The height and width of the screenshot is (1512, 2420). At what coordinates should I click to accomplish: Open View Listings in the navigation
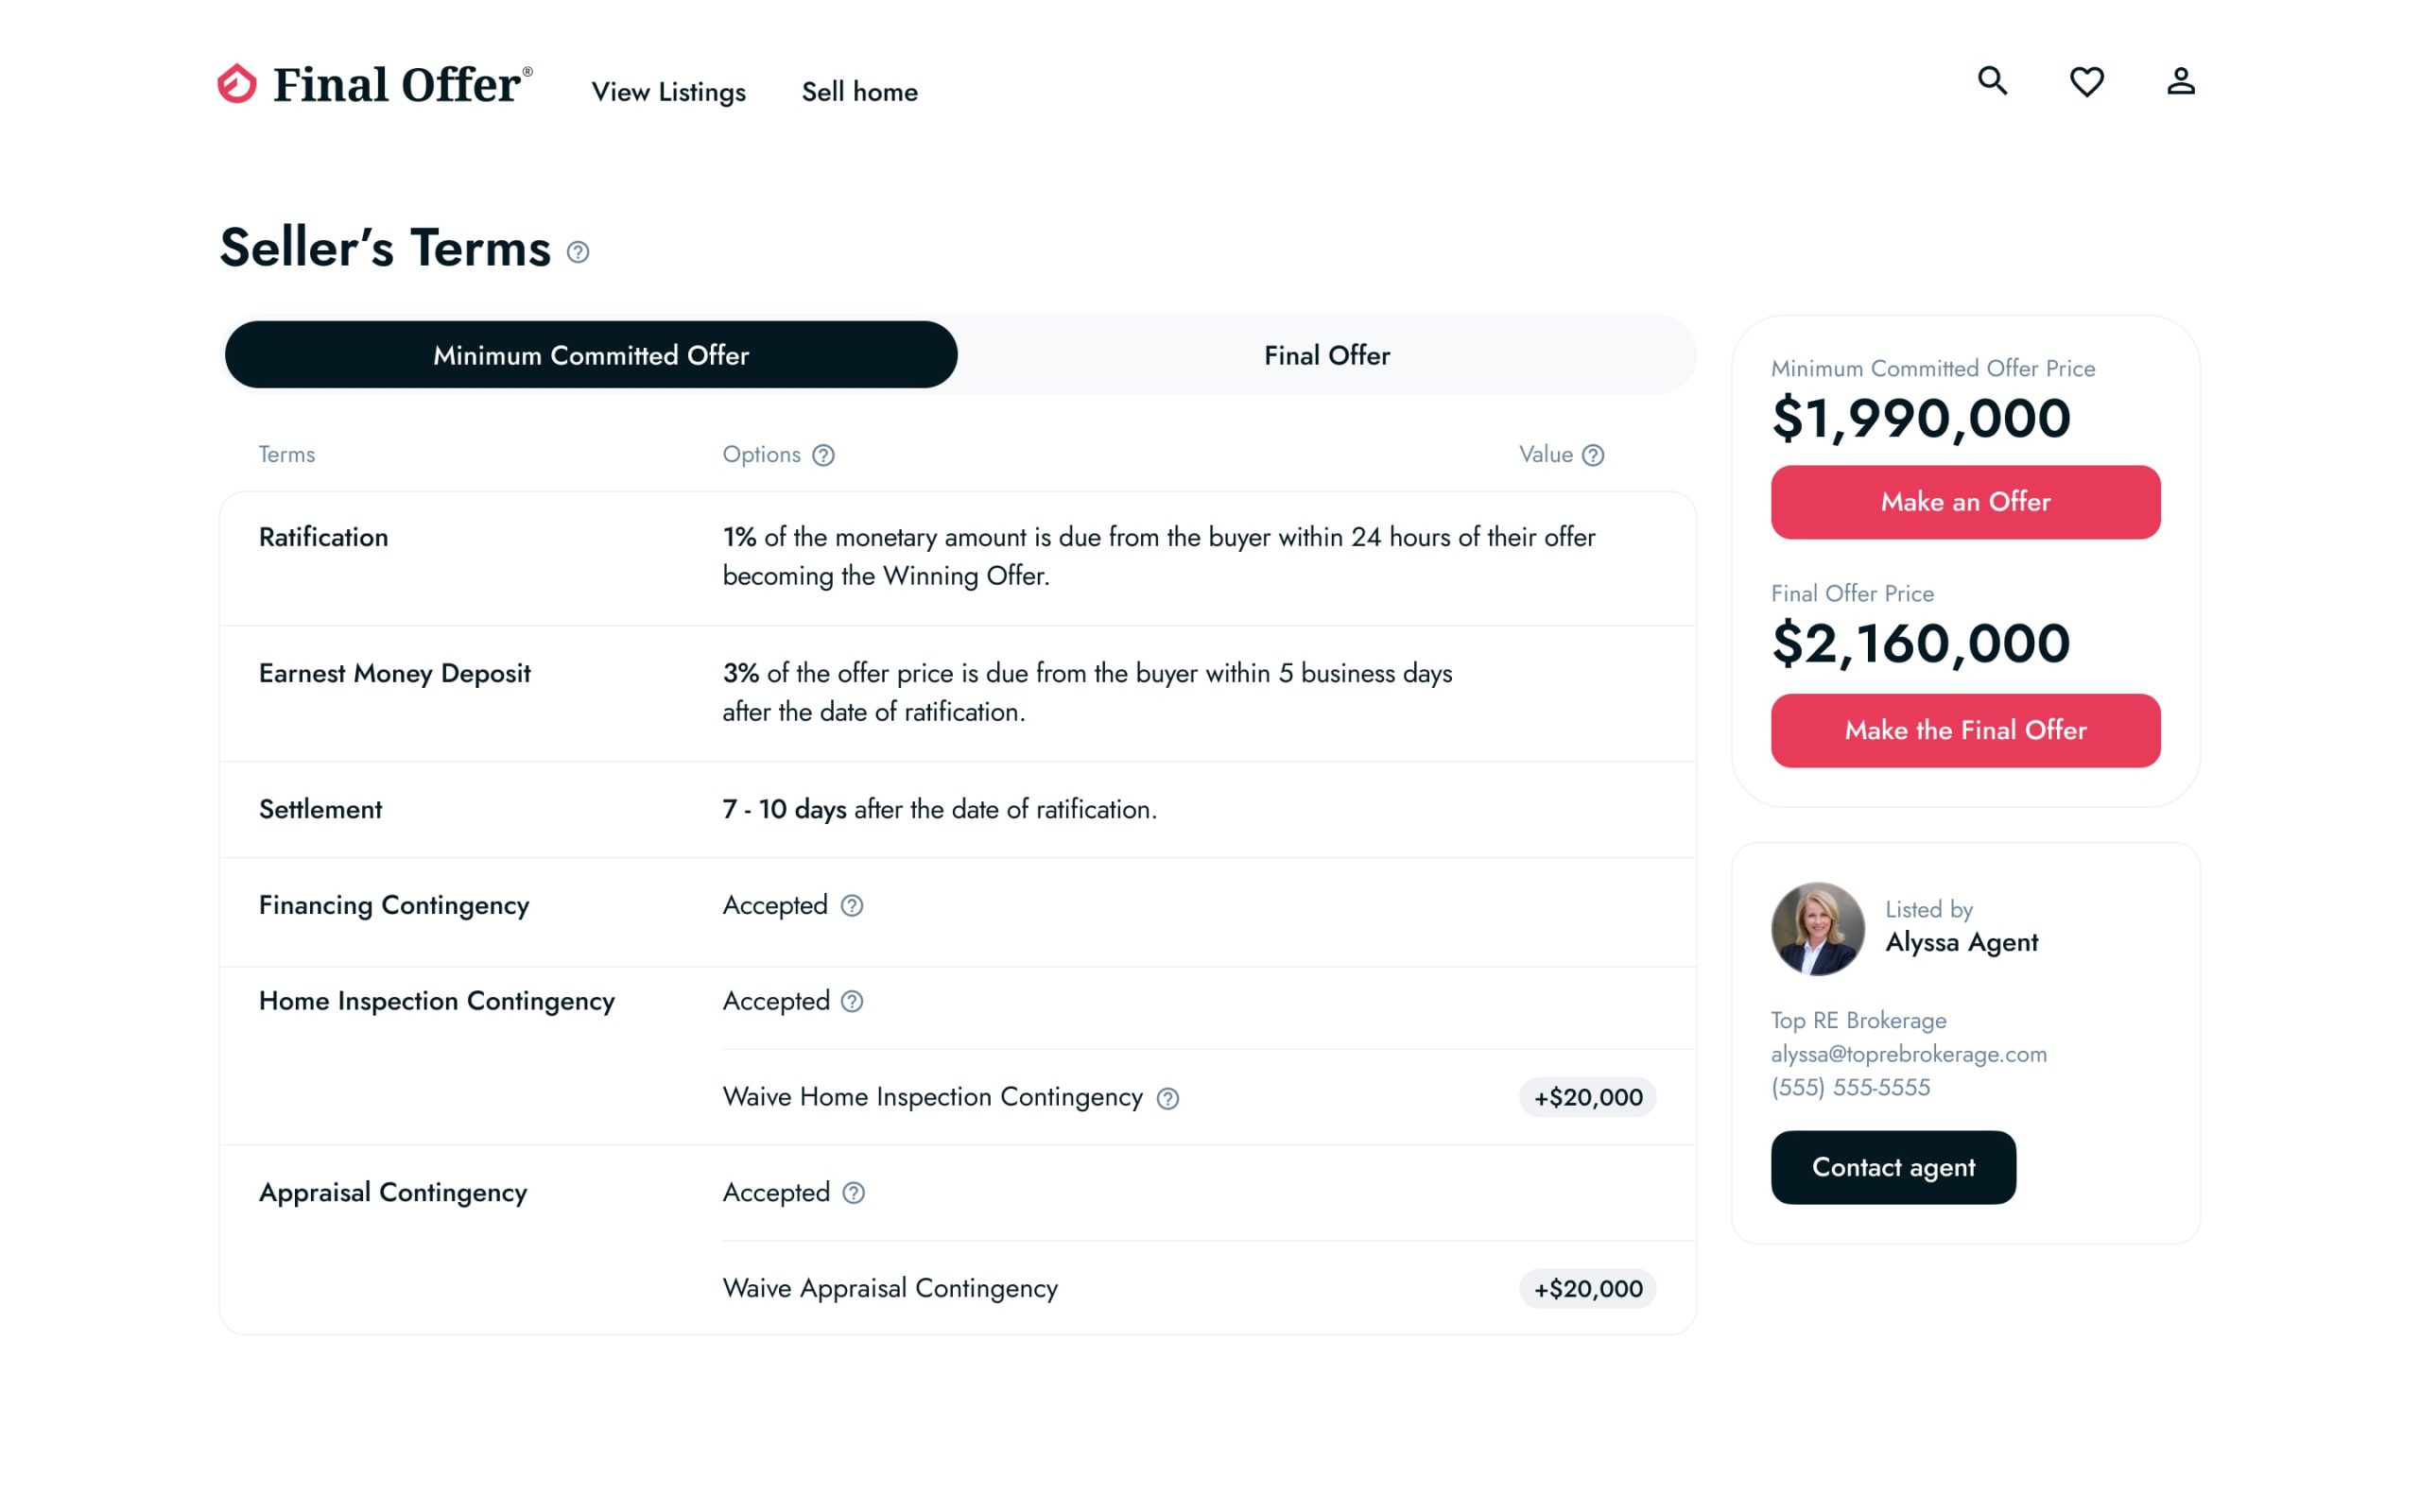pyautogui.click(x=668, y=91)
